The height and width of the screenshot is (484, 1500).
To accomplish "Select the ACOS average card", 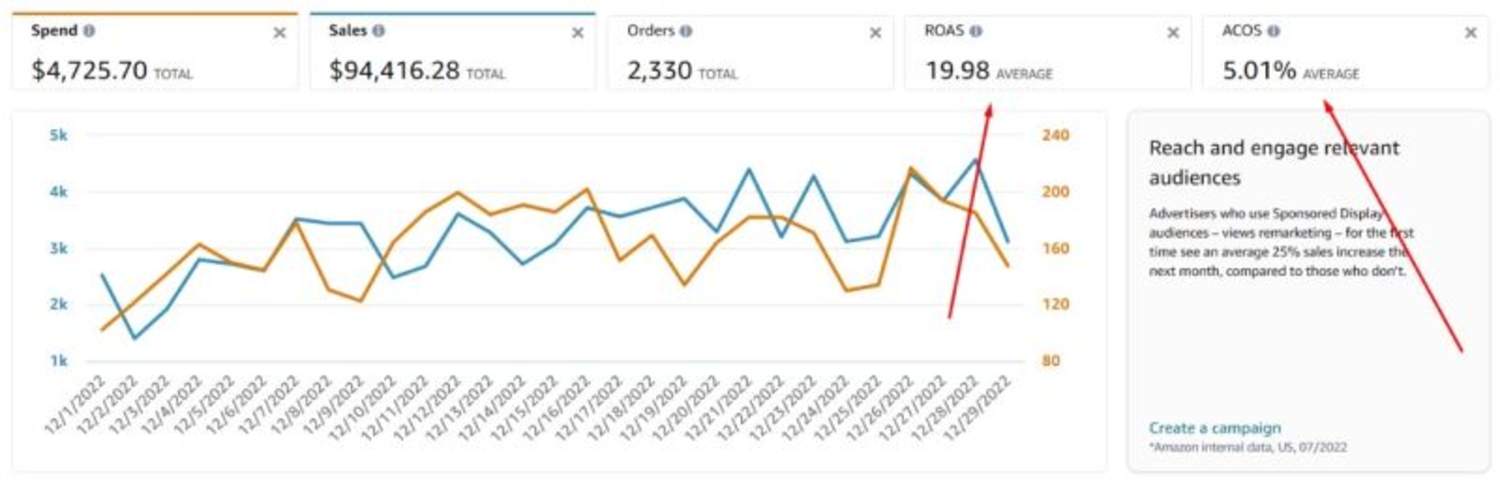I will point(1346,52).
